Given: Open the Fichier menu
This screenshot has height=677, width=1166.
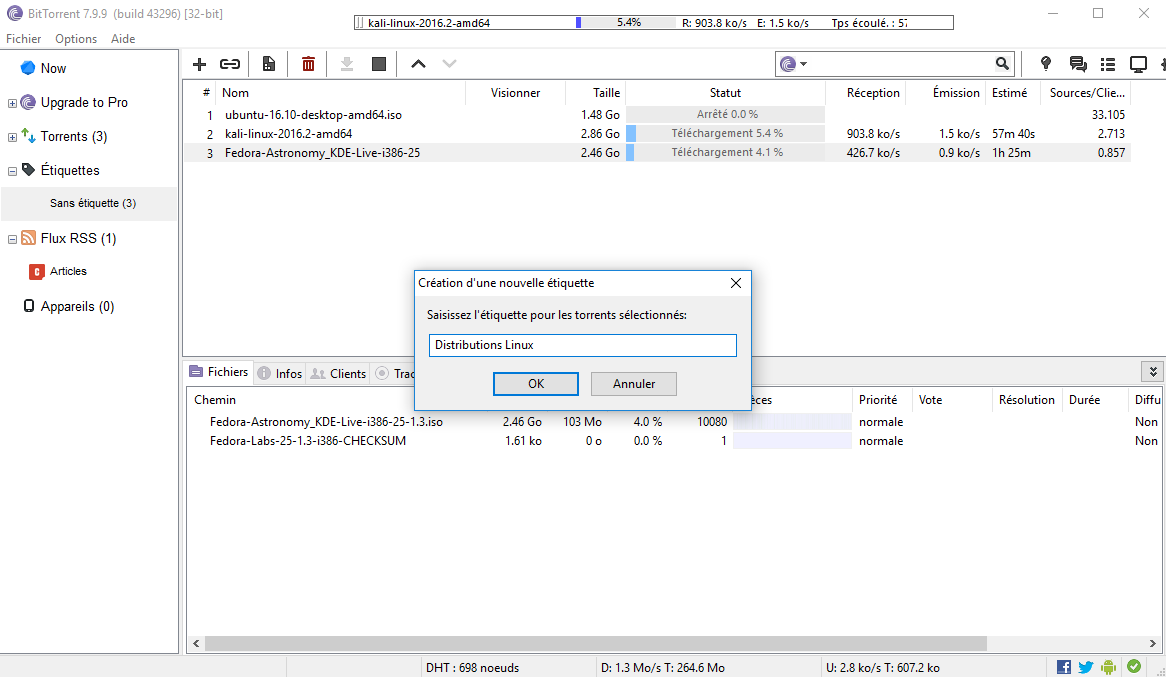Looking at the screenshot, I should pos(24,39).
